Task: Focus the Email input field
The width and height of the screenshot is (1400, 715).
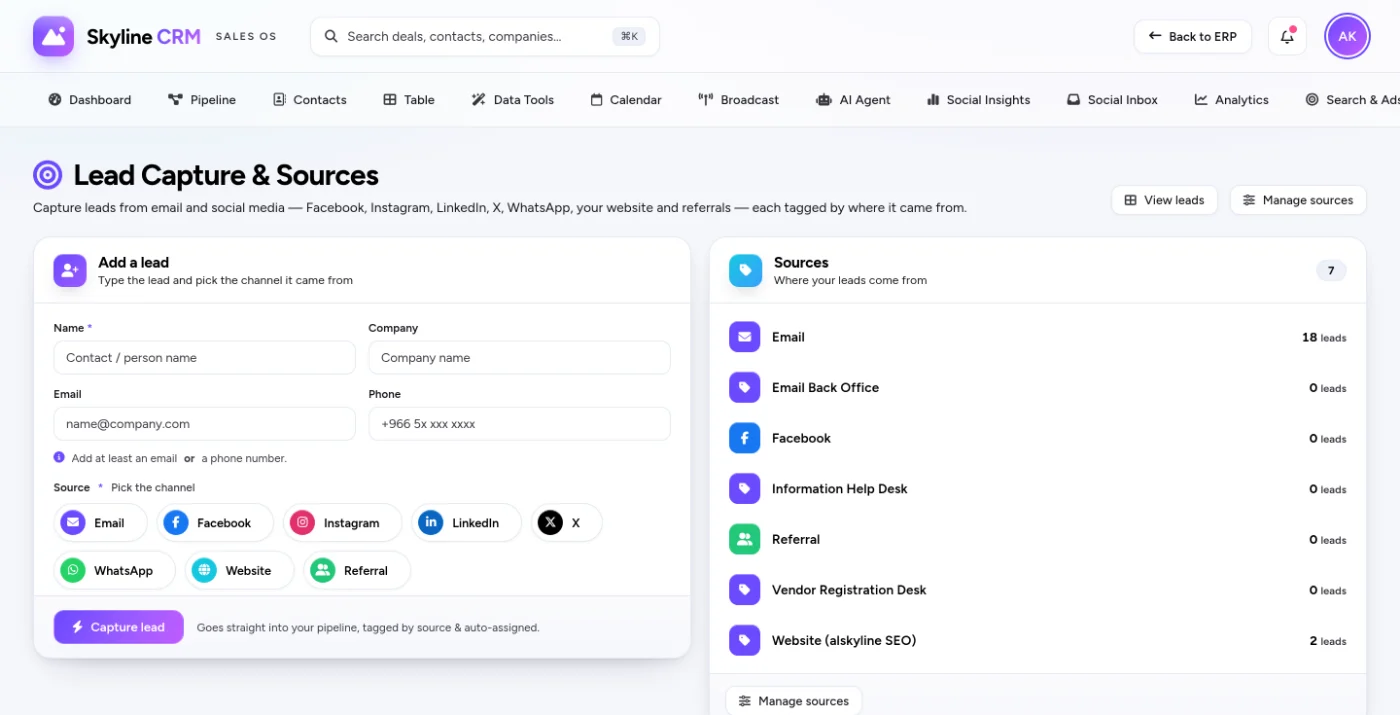Action: [x=205, y=424]
